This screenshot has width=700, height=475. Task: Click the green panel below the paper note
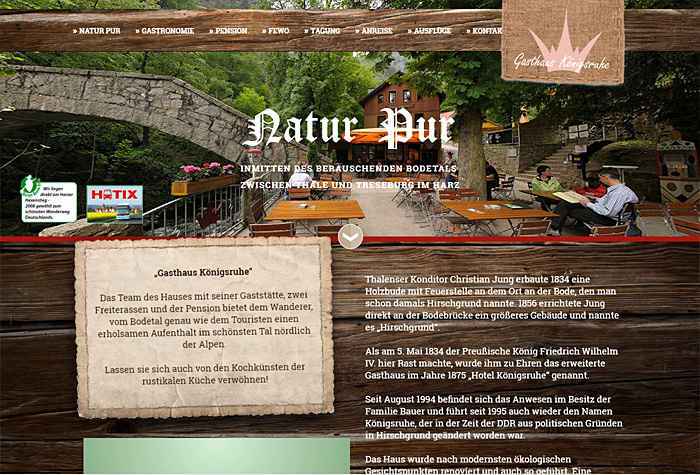(x=217, y=456)
